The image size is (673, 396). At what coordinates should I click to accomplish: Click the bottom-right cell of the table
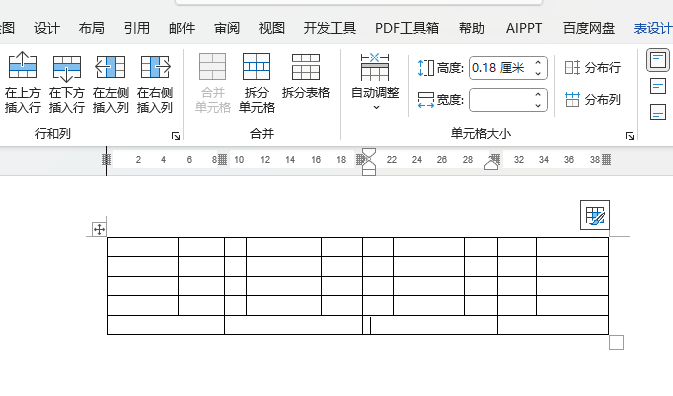pyautogui.click(x=553, y=325)
